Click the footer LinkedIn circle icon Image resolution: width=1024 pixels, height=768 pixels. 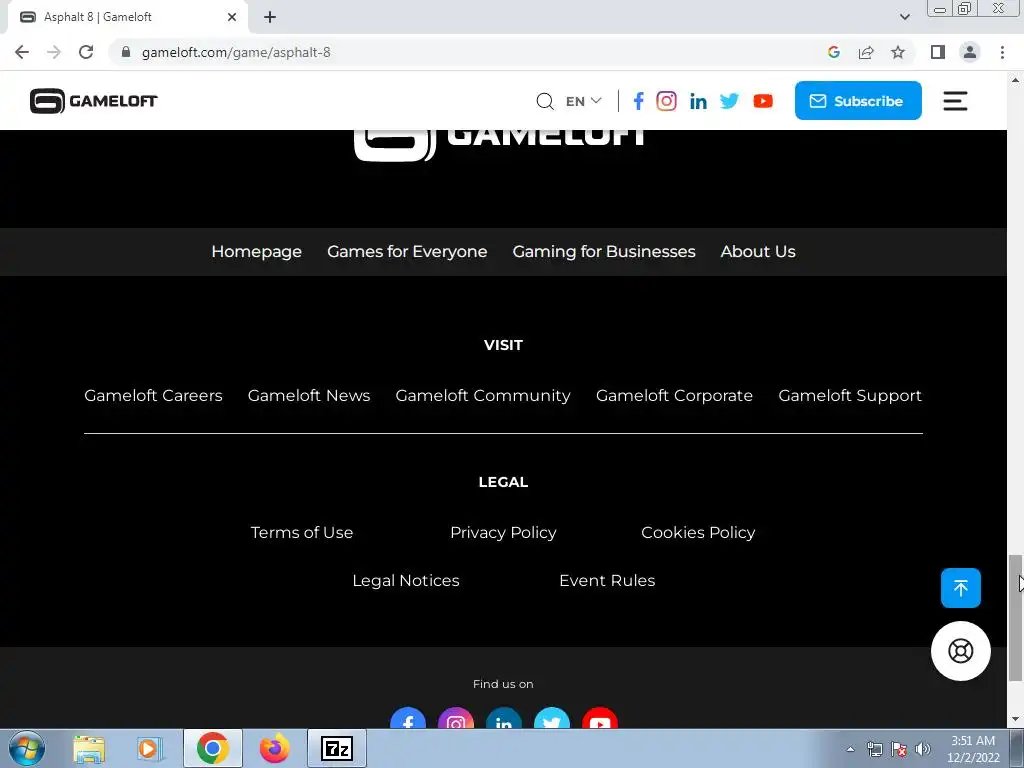504,718
